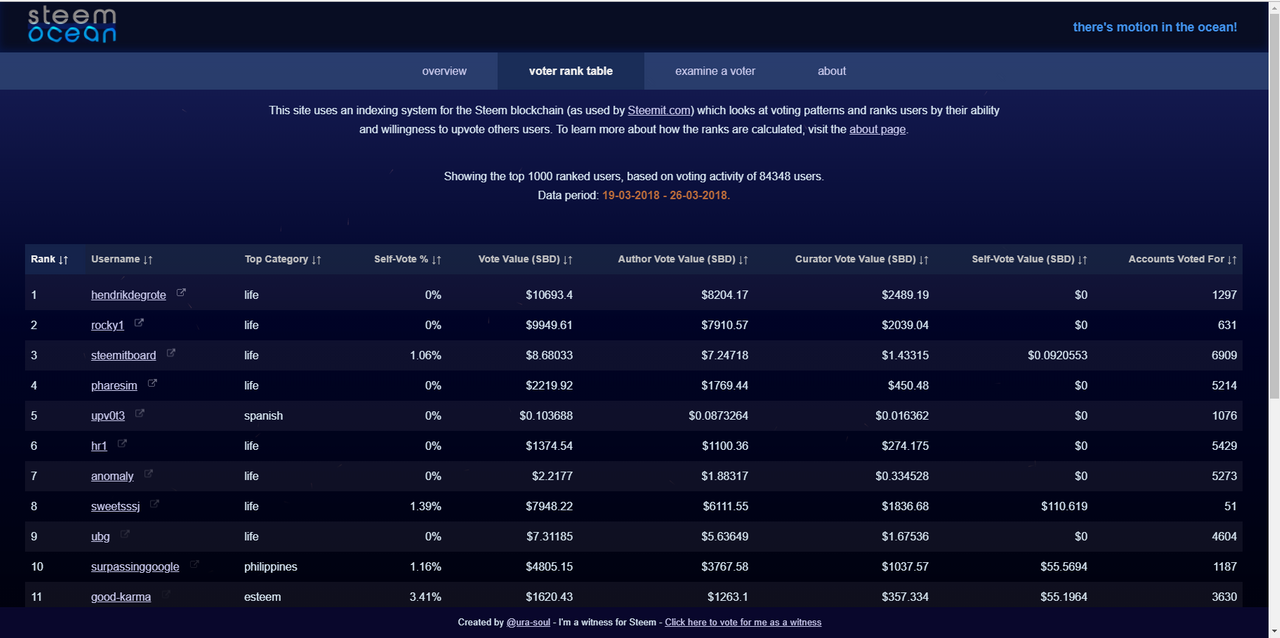The height and width of the screenshot is (638, 1280).
Task: Open external link icon next to hendrikdegrote
Action: [181, 293]
